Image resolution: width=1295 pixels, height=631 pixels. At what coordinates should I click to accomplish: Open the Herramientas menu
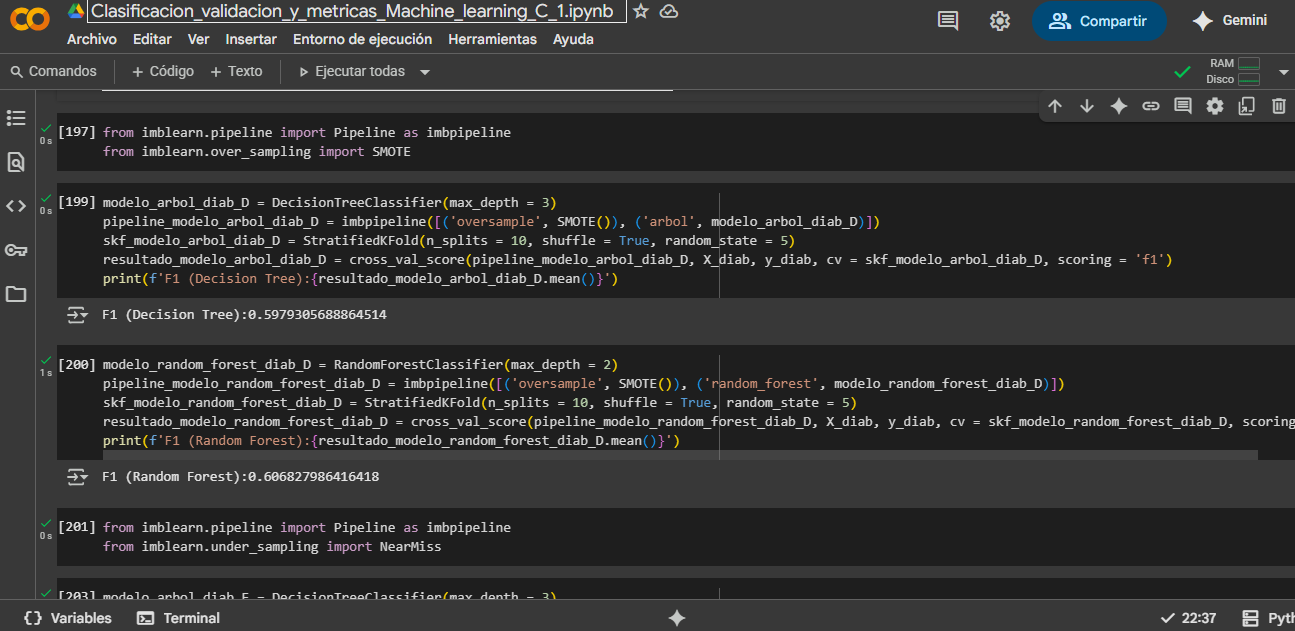click(492, 39)
